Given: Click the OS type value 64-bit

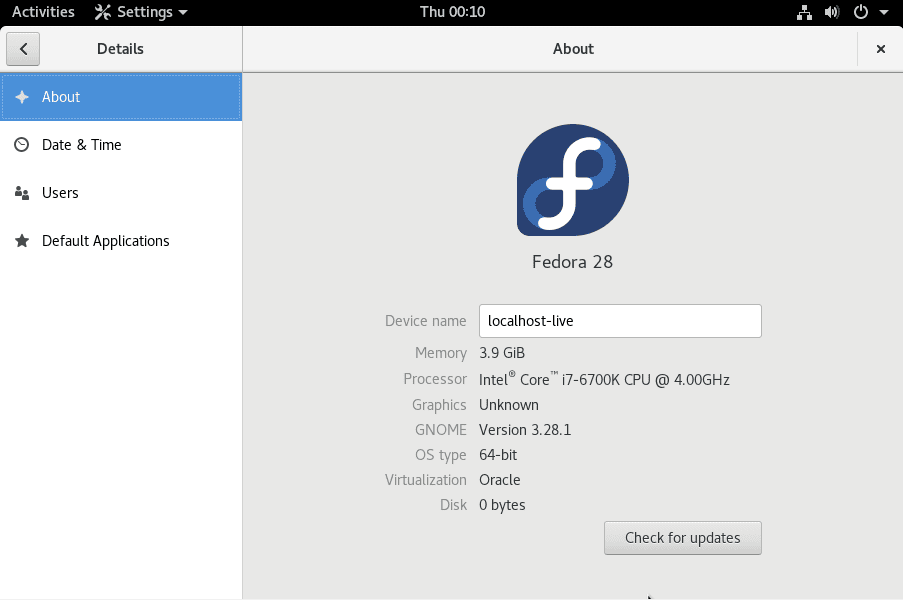Looking at the screenshot, I should point(498,455).
